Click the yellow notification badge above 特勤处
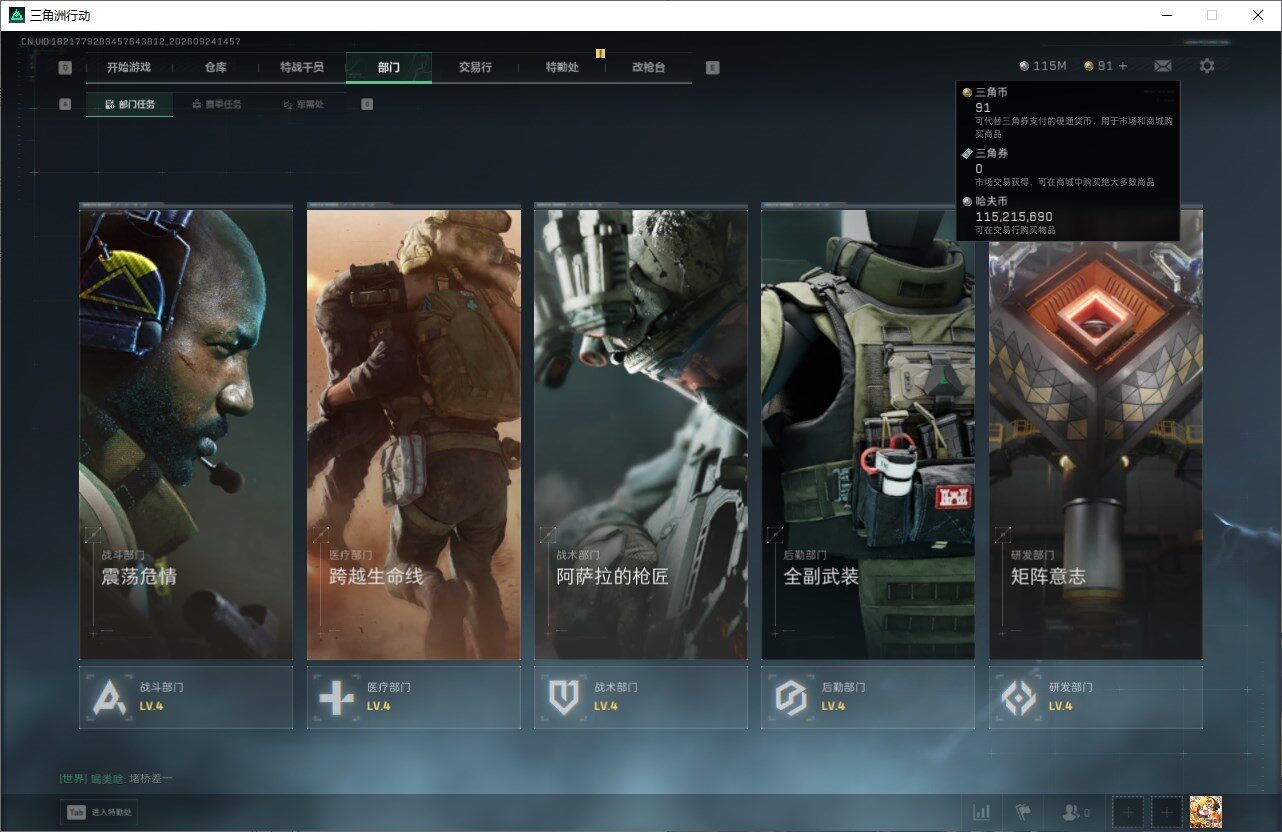The height and width of the screenshot is (832, 1282). (600, 53)
